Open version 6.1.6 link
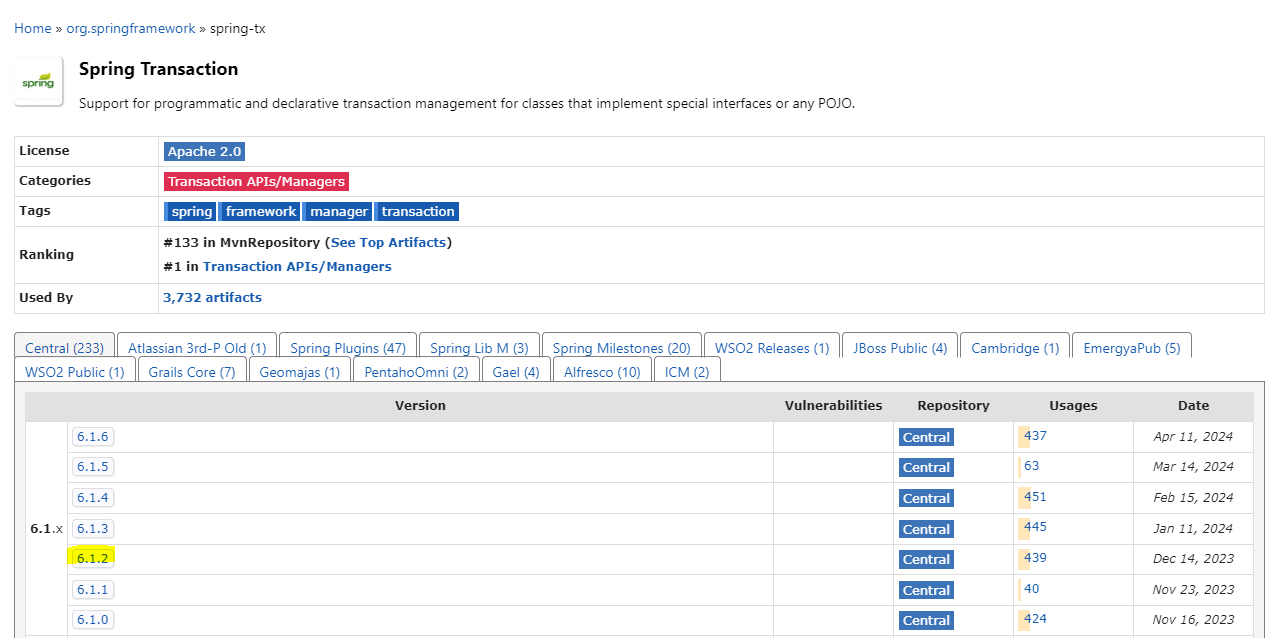The height and width of the screenshot is (638, 1272). point(92,436)
